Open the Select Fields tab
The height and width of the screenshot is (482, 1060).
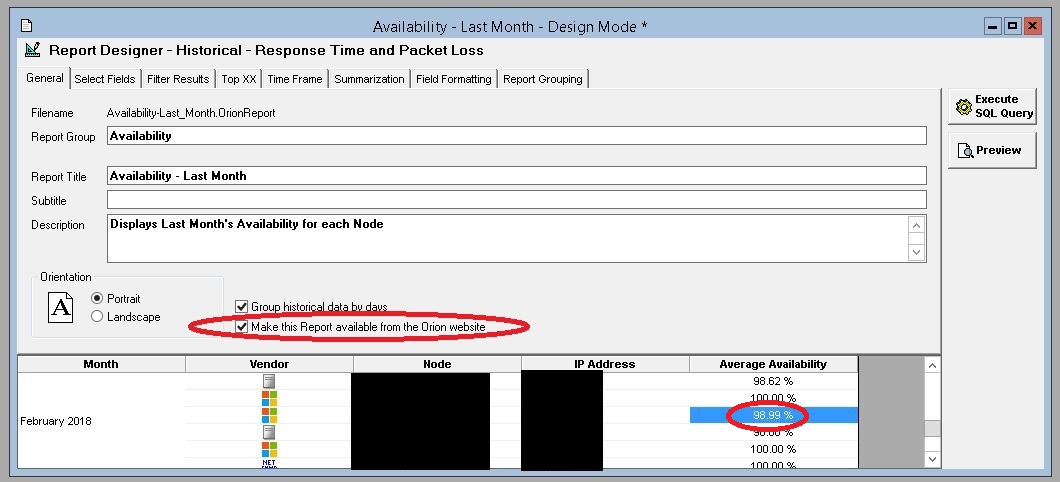click(x=105, y=79)
